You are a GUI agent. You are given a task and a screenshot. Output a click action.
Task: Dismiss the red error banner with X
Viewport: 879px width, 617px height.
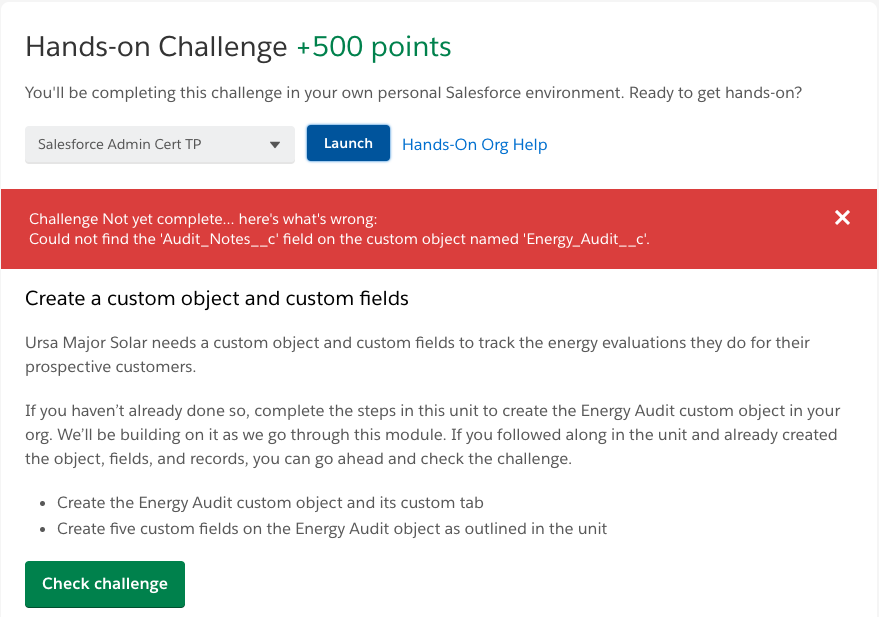pos(842,218)
